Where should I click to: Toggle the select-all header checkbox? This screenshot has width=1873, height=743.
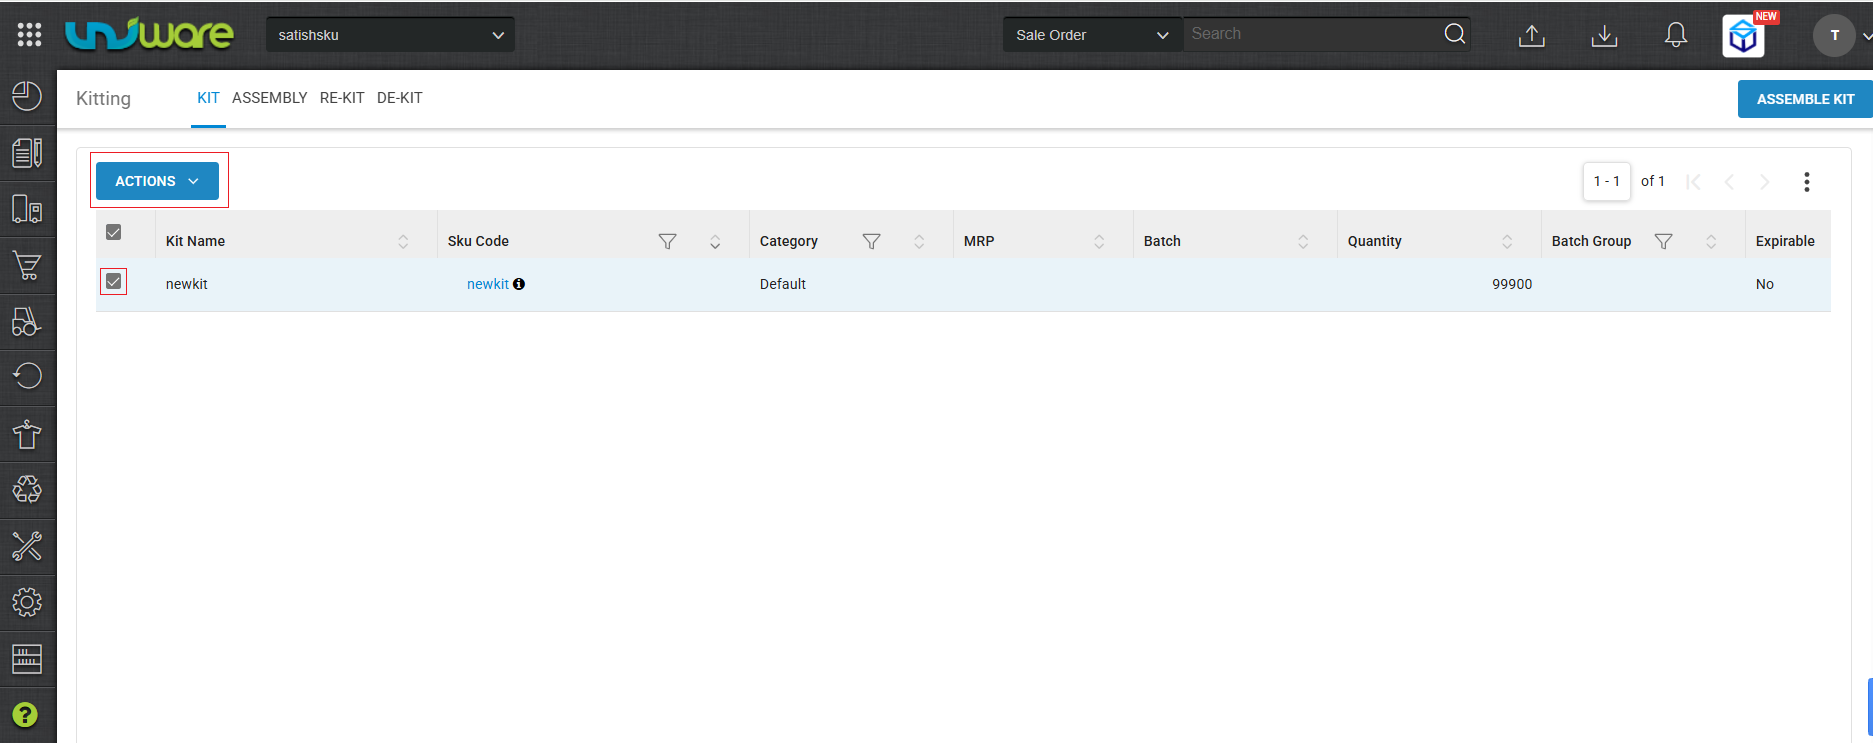[114, 232]
